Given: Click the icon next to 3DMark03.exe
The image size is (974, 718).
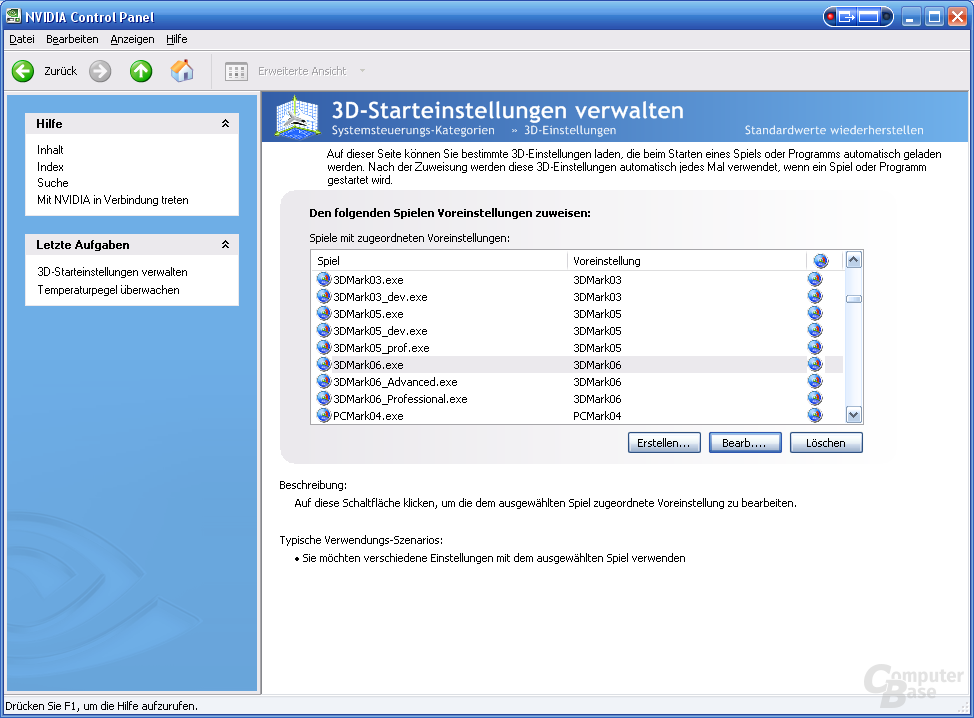Looking at the screenshot, I should pos(324,279).
